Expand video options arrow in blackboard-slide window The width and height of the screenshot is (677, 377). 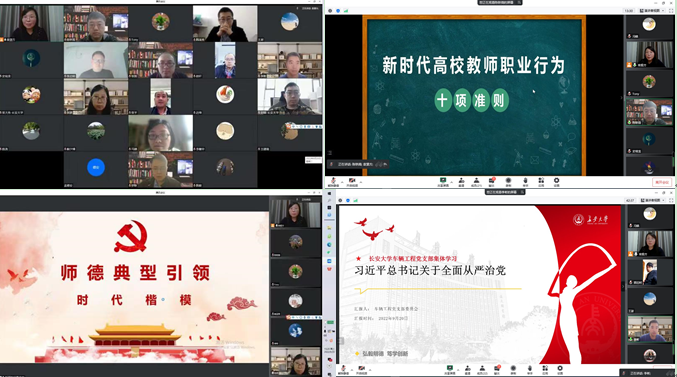(x=361, y=182)
